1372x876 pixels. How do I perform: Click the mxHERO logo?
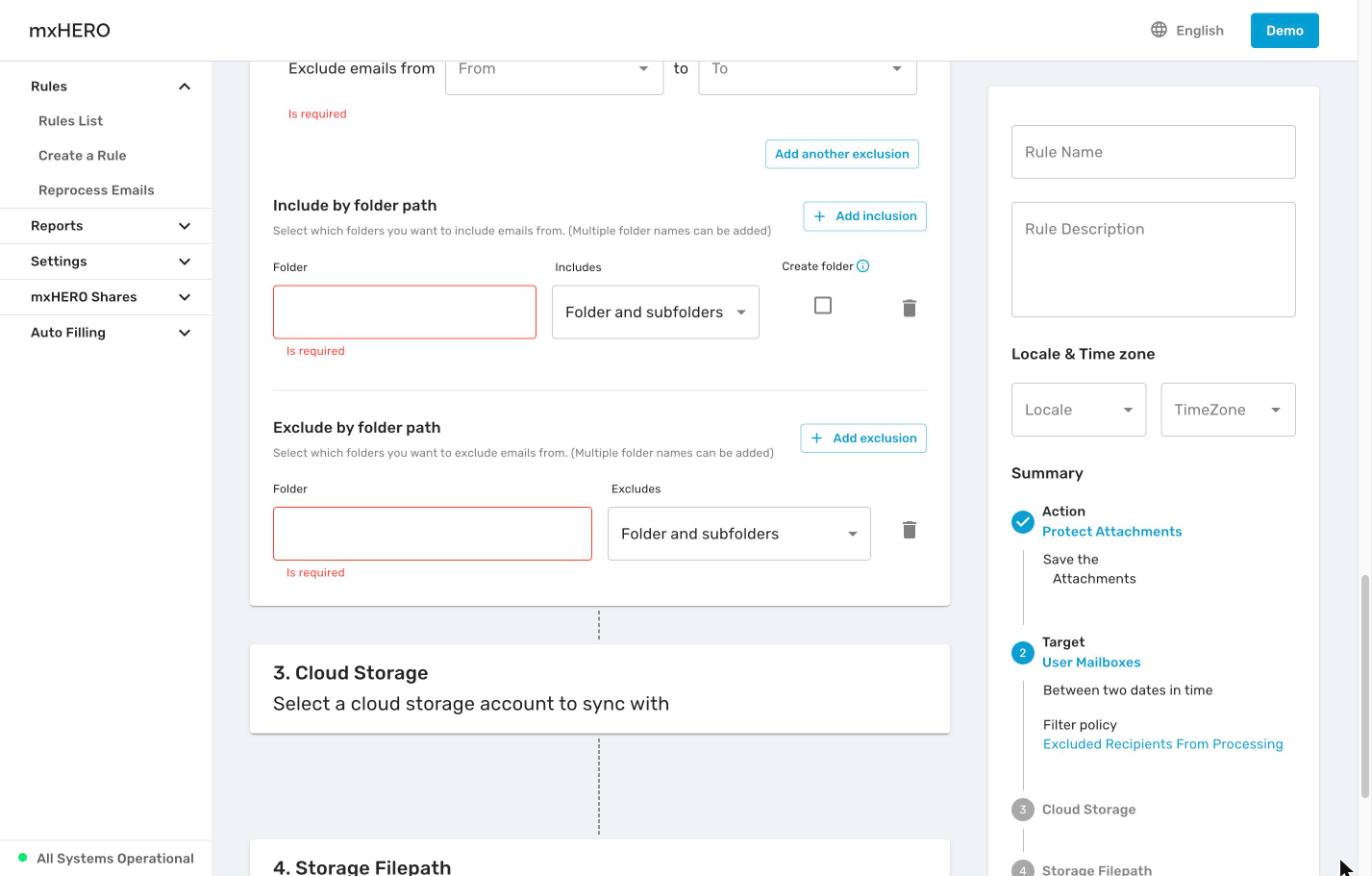tap(70, 30)
